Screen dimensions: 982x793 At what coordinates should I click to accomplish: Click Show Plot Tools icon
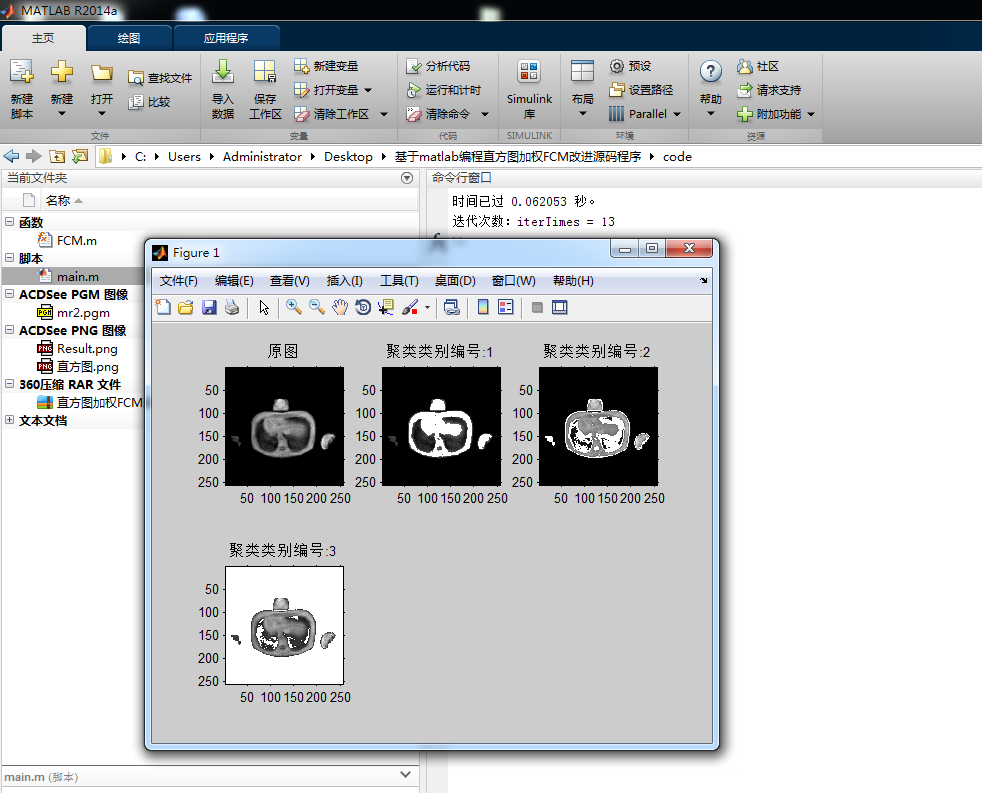[x=559, y=307]
